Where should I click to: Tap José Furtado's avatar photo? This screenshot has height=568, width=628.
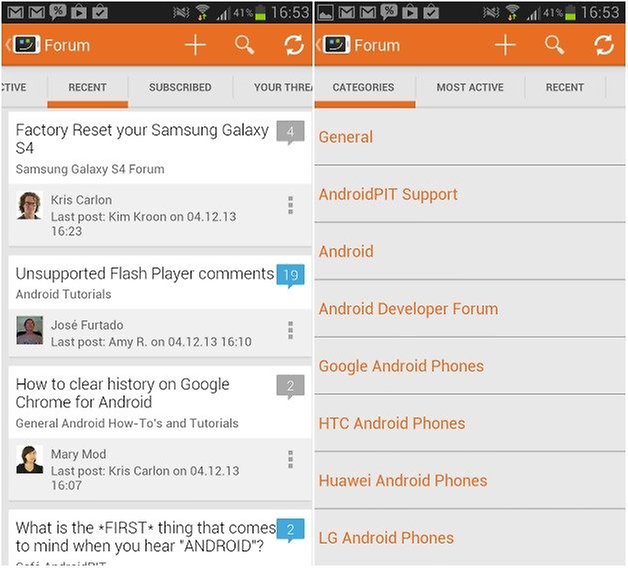coord(29,330)
